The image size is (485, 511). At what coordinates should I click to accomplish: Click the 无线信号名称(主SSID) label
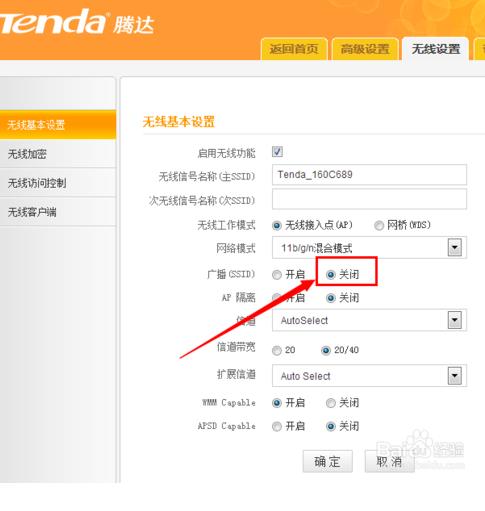[207, 177]
